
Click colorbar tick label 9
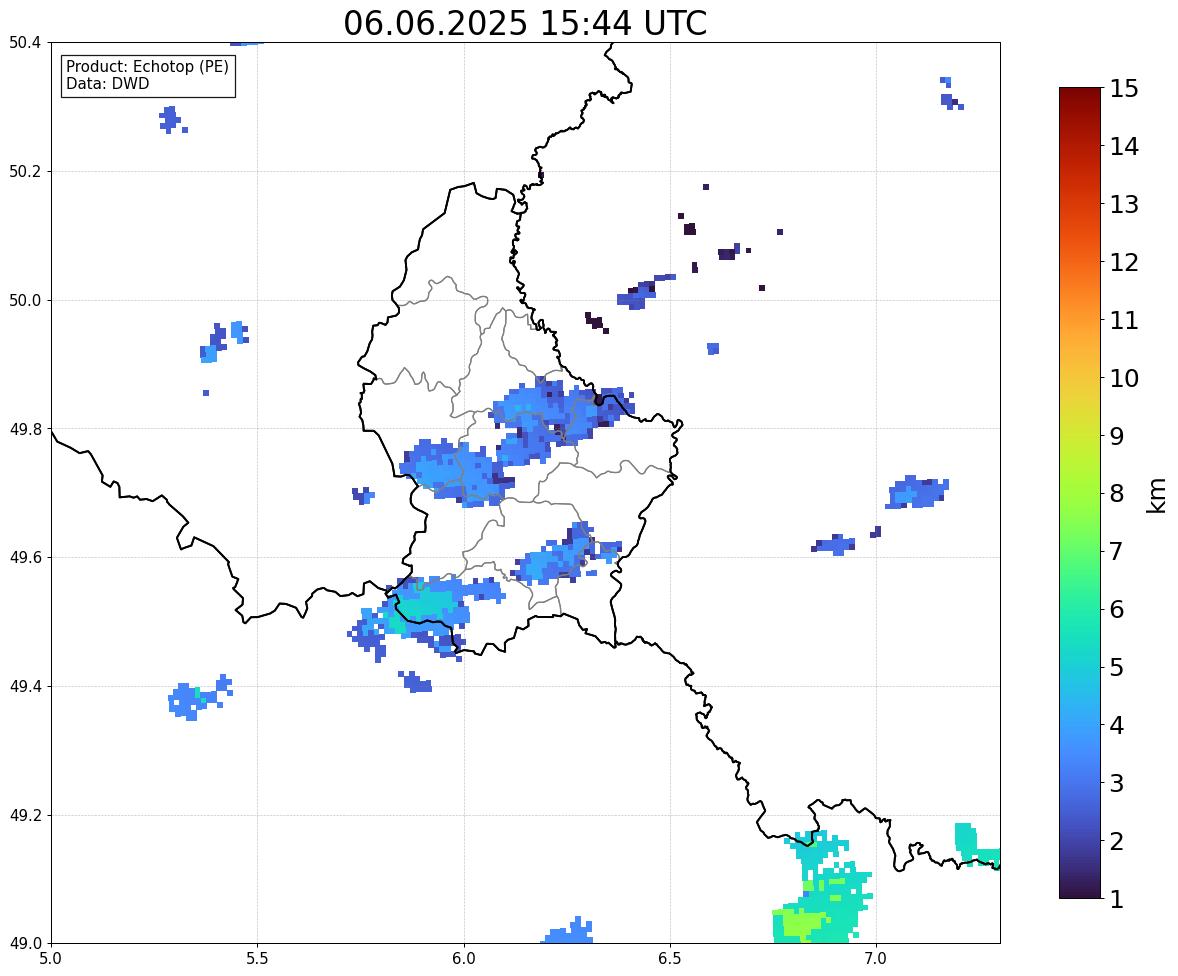(x=1117, y=436)
